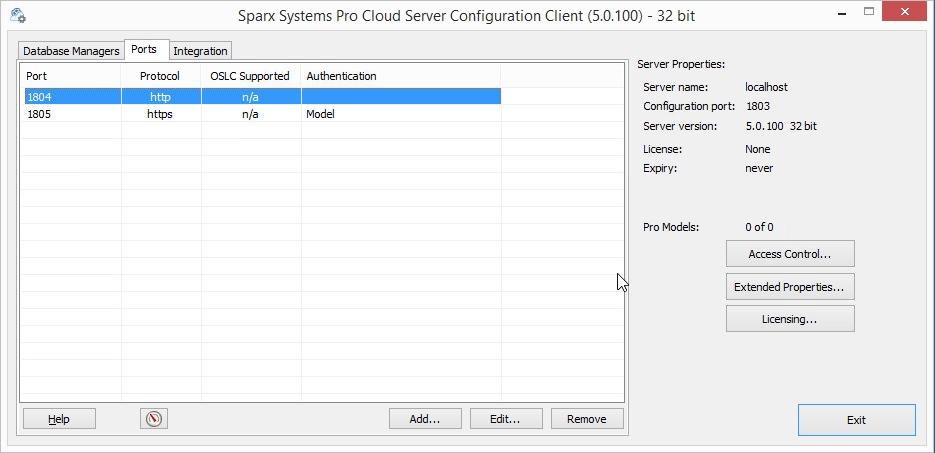Click the compass icon button beside Help

153,419
